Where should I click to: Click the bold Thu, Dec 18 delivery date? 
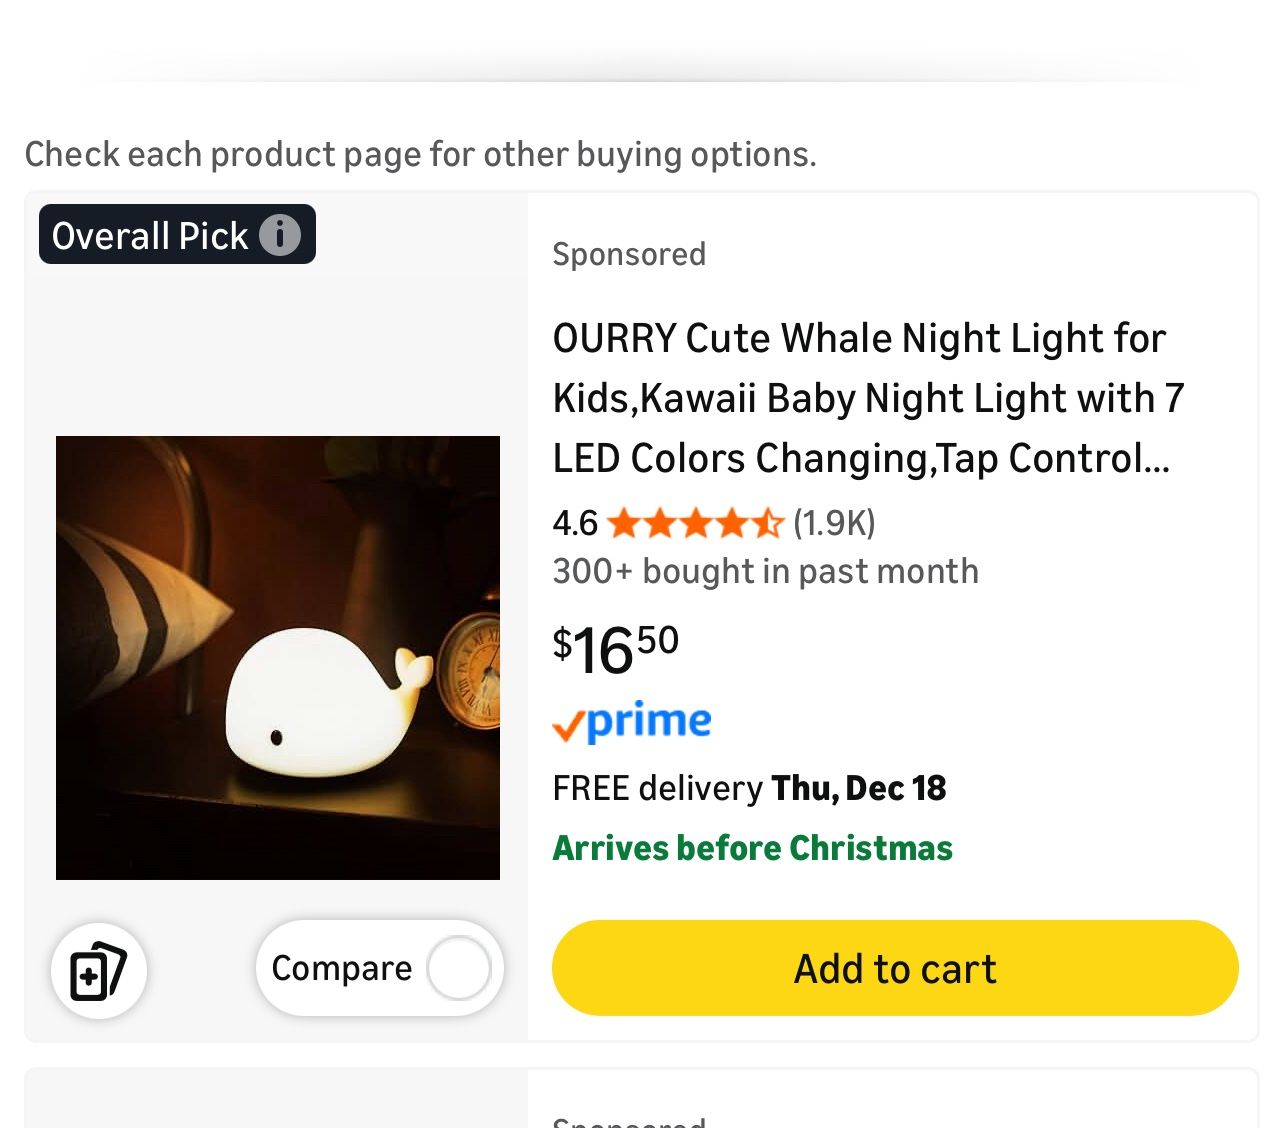859,788
